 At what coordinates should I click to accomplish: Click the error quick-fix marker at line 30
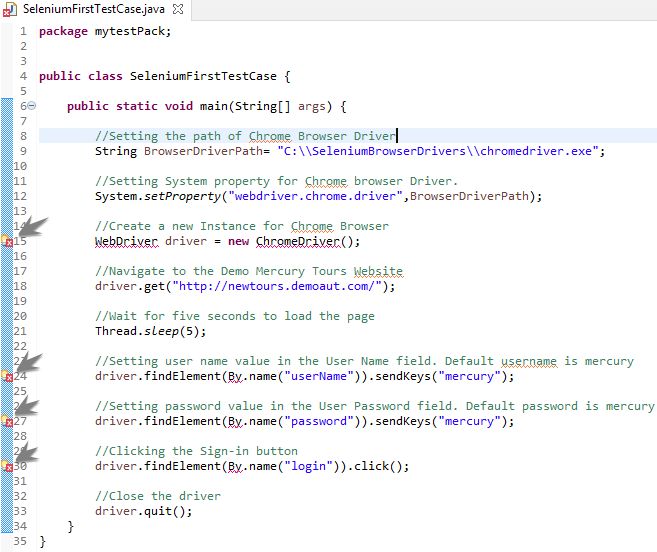click(6, 466)
